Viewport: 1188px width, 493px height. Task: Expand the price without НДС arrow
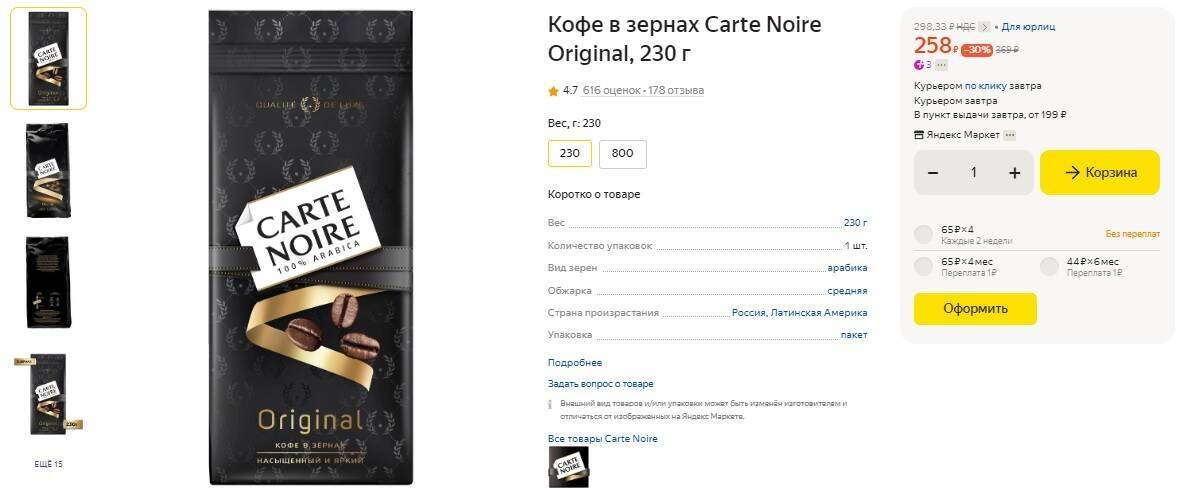click(984, 27)
